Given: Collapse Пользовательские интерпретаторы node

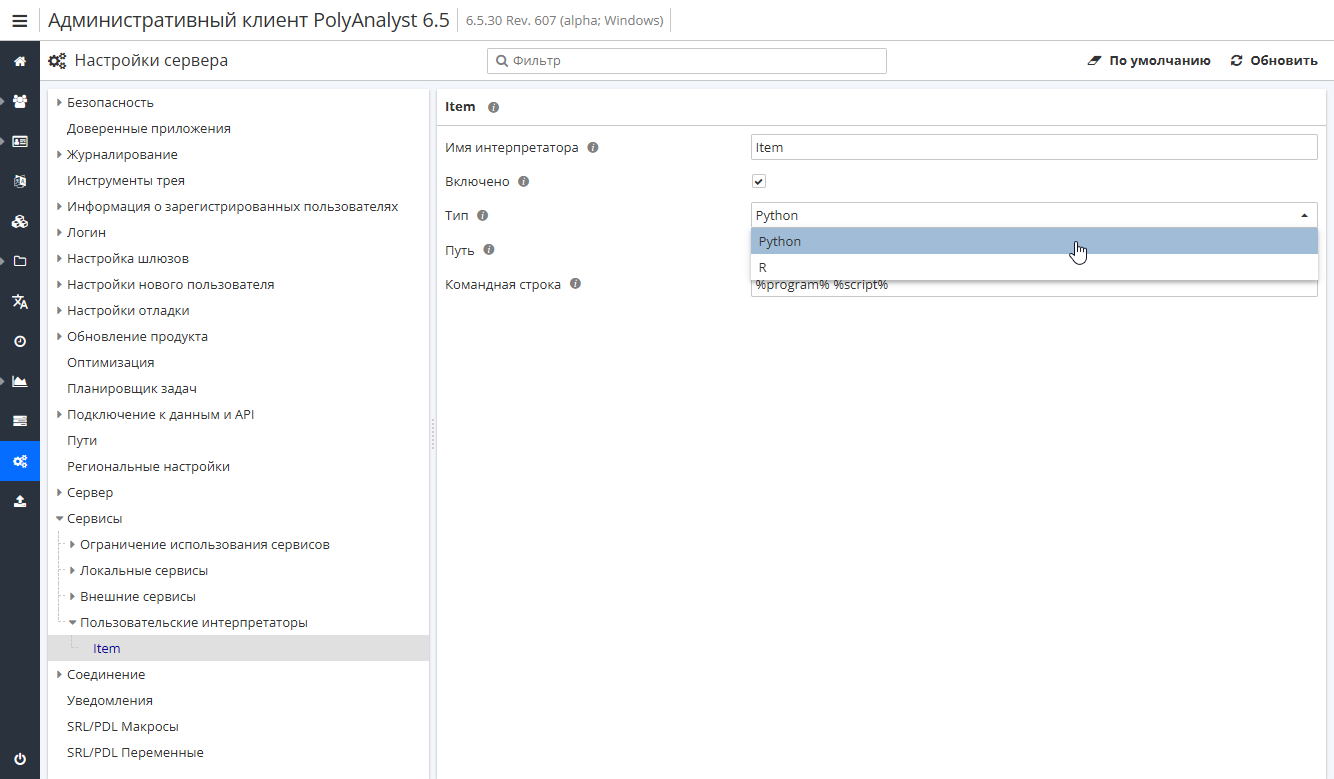Looking at the screenshot, I should point(72,622).
